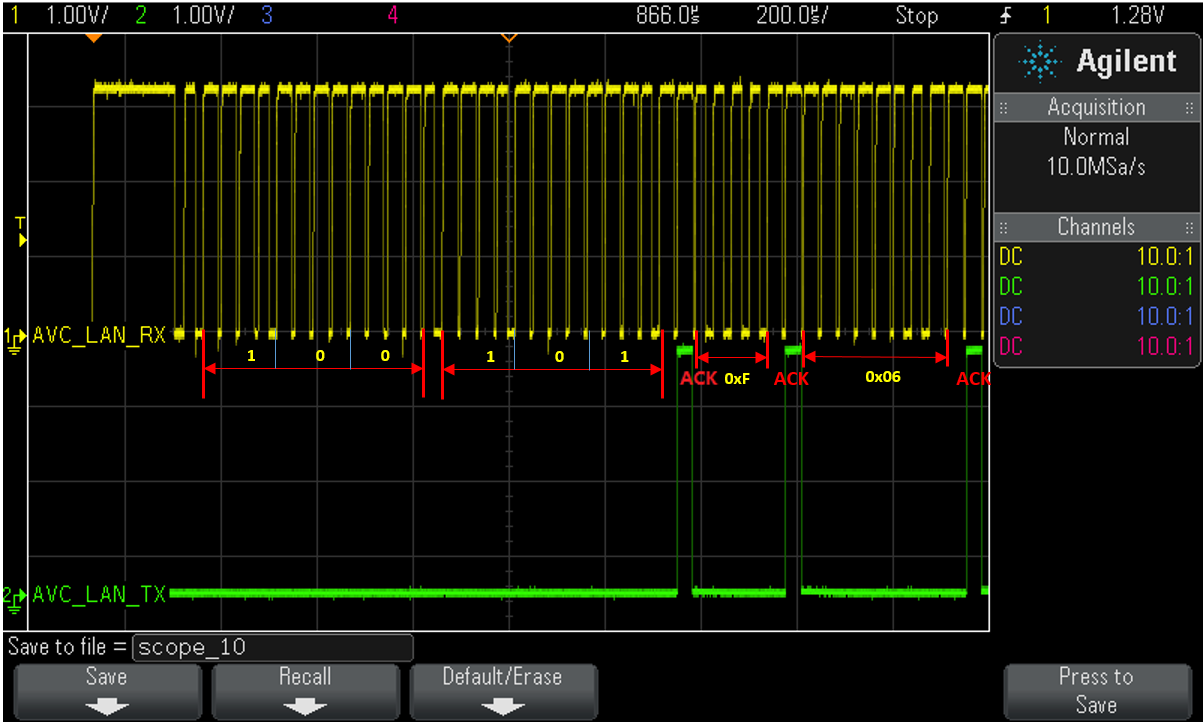Screen dimensions: 1204x724
Task: Open the Channels panel header
Action: coord(1097,227)
